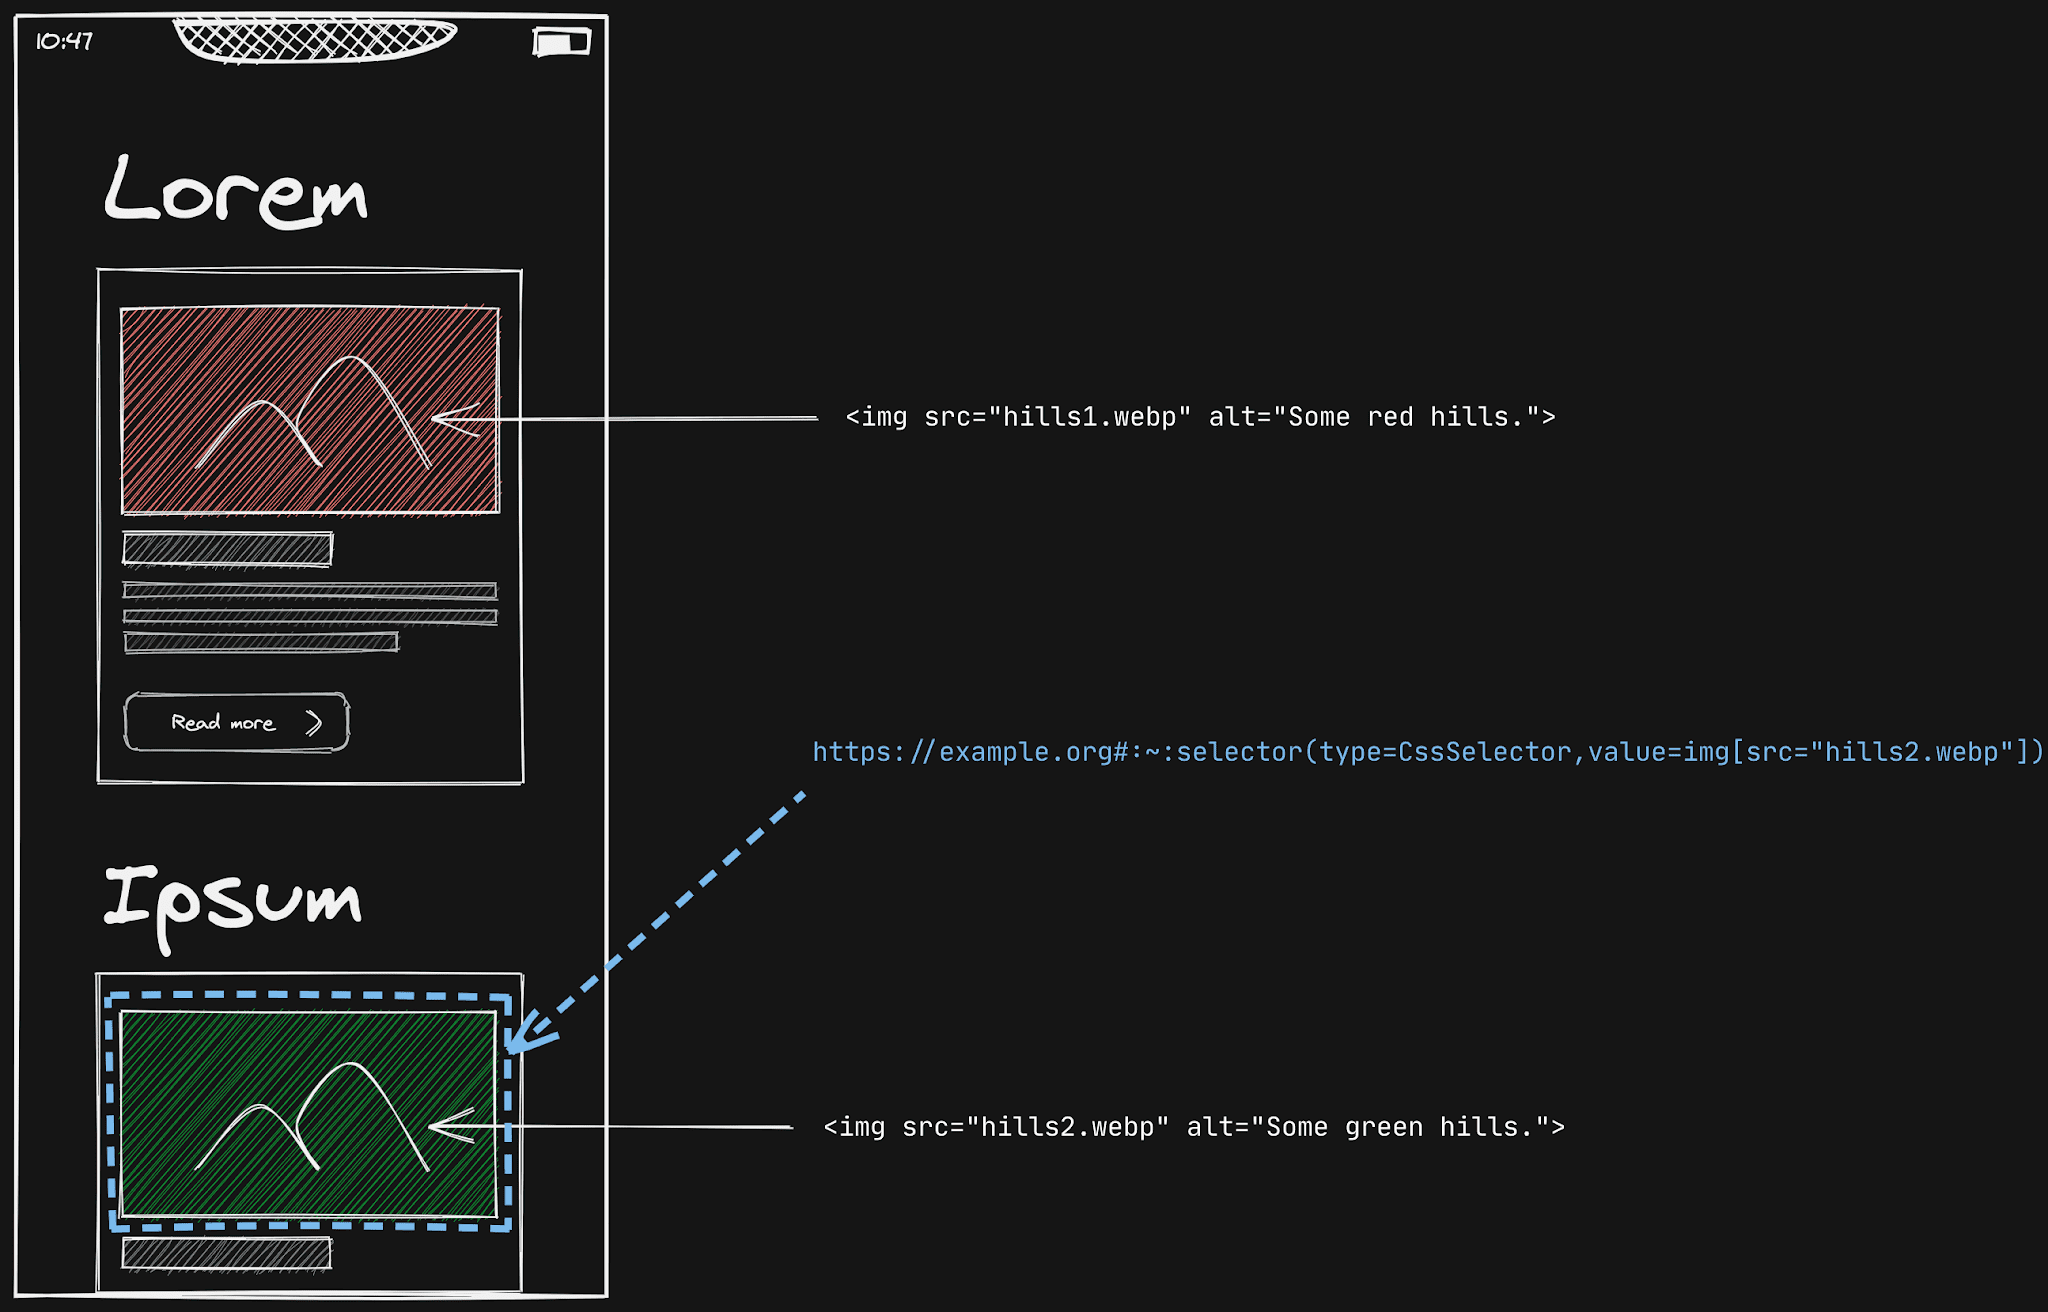
Task: Open the example.org selector URL link
Action: click(1427, 752)
